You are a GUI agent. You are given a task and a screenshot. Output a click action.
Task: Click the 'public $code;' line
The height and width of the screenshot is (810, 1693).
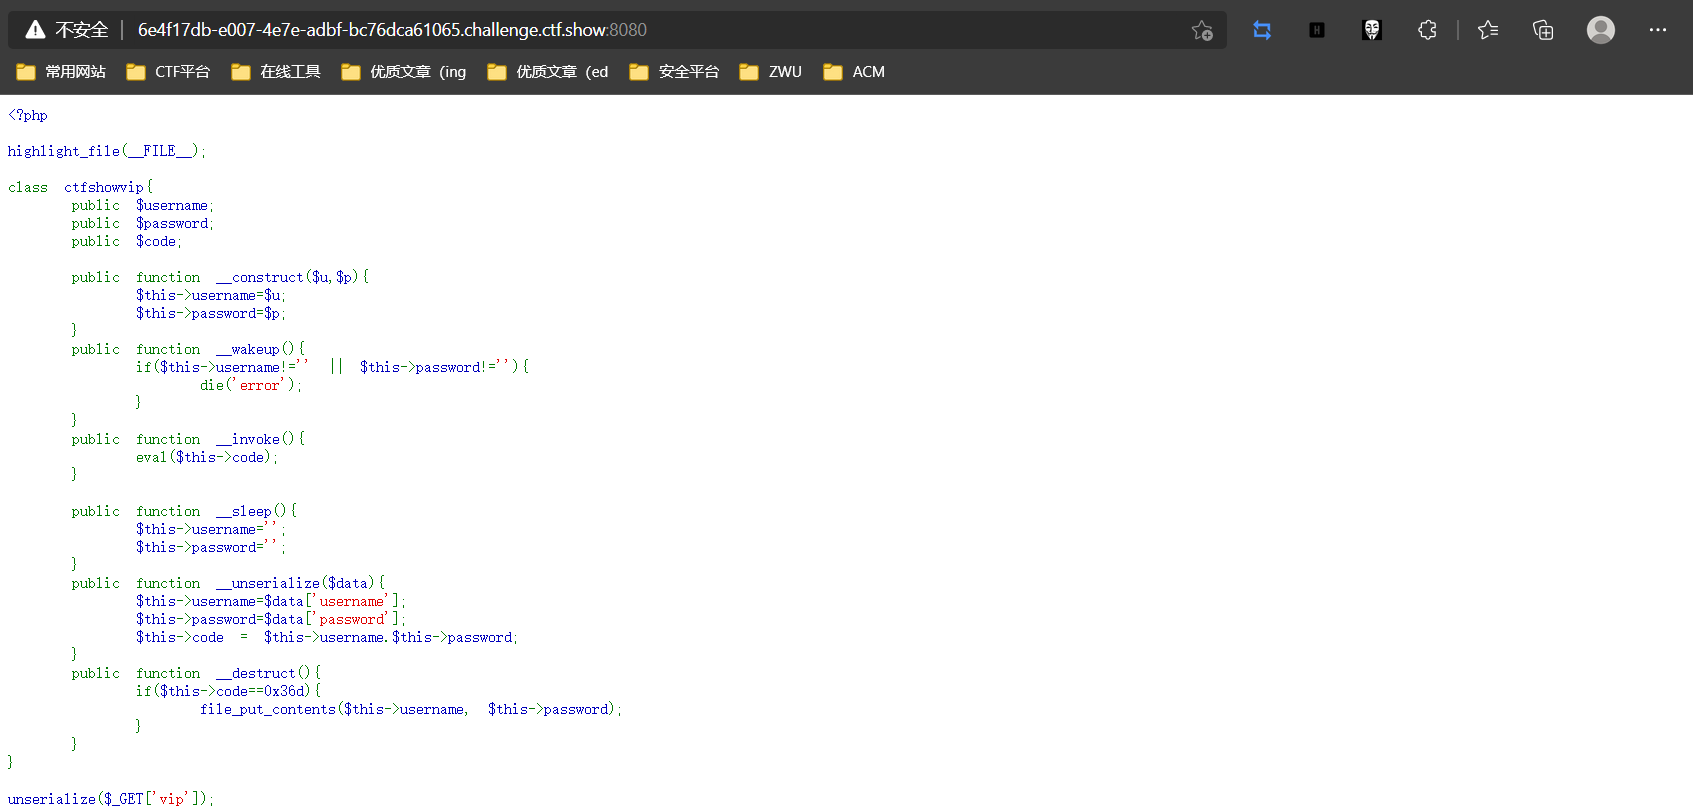[127, 241]
